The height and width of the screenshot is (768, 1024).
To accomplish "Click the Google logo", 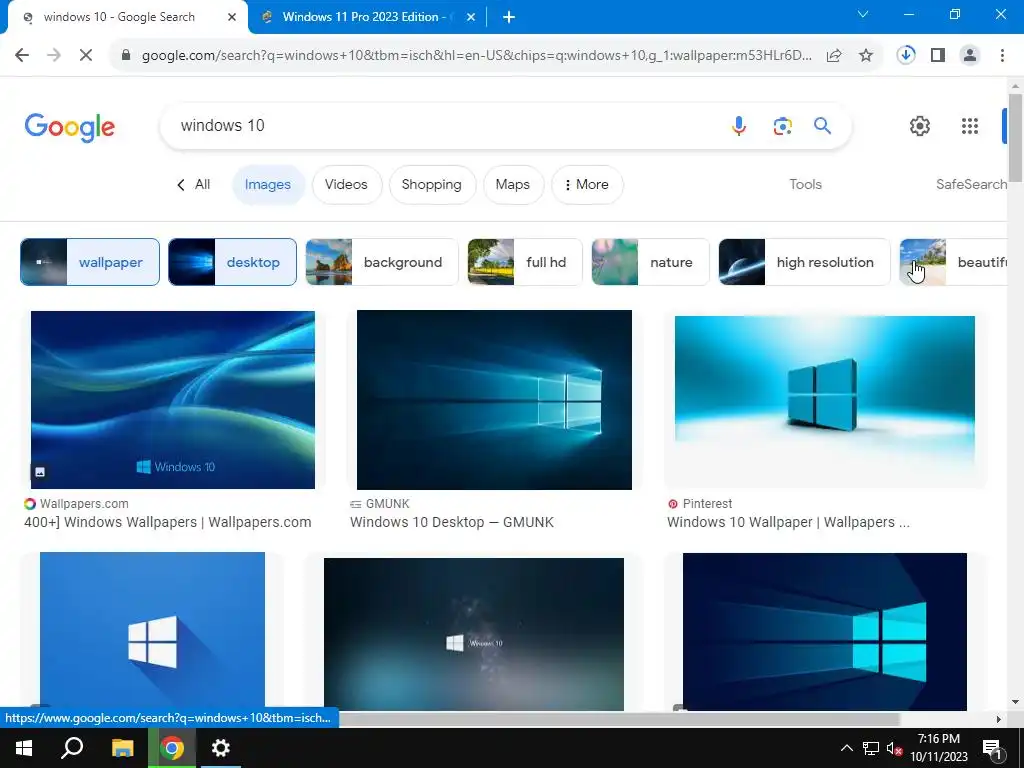I will (x=69, y=127).
